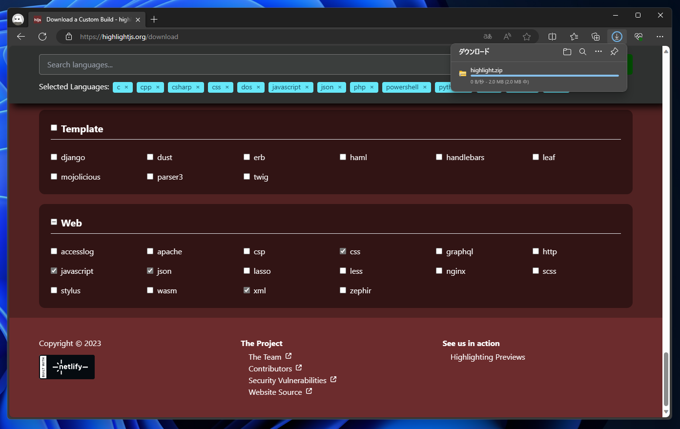Check the wasm language
680x429 pixels.
point(150,290)
